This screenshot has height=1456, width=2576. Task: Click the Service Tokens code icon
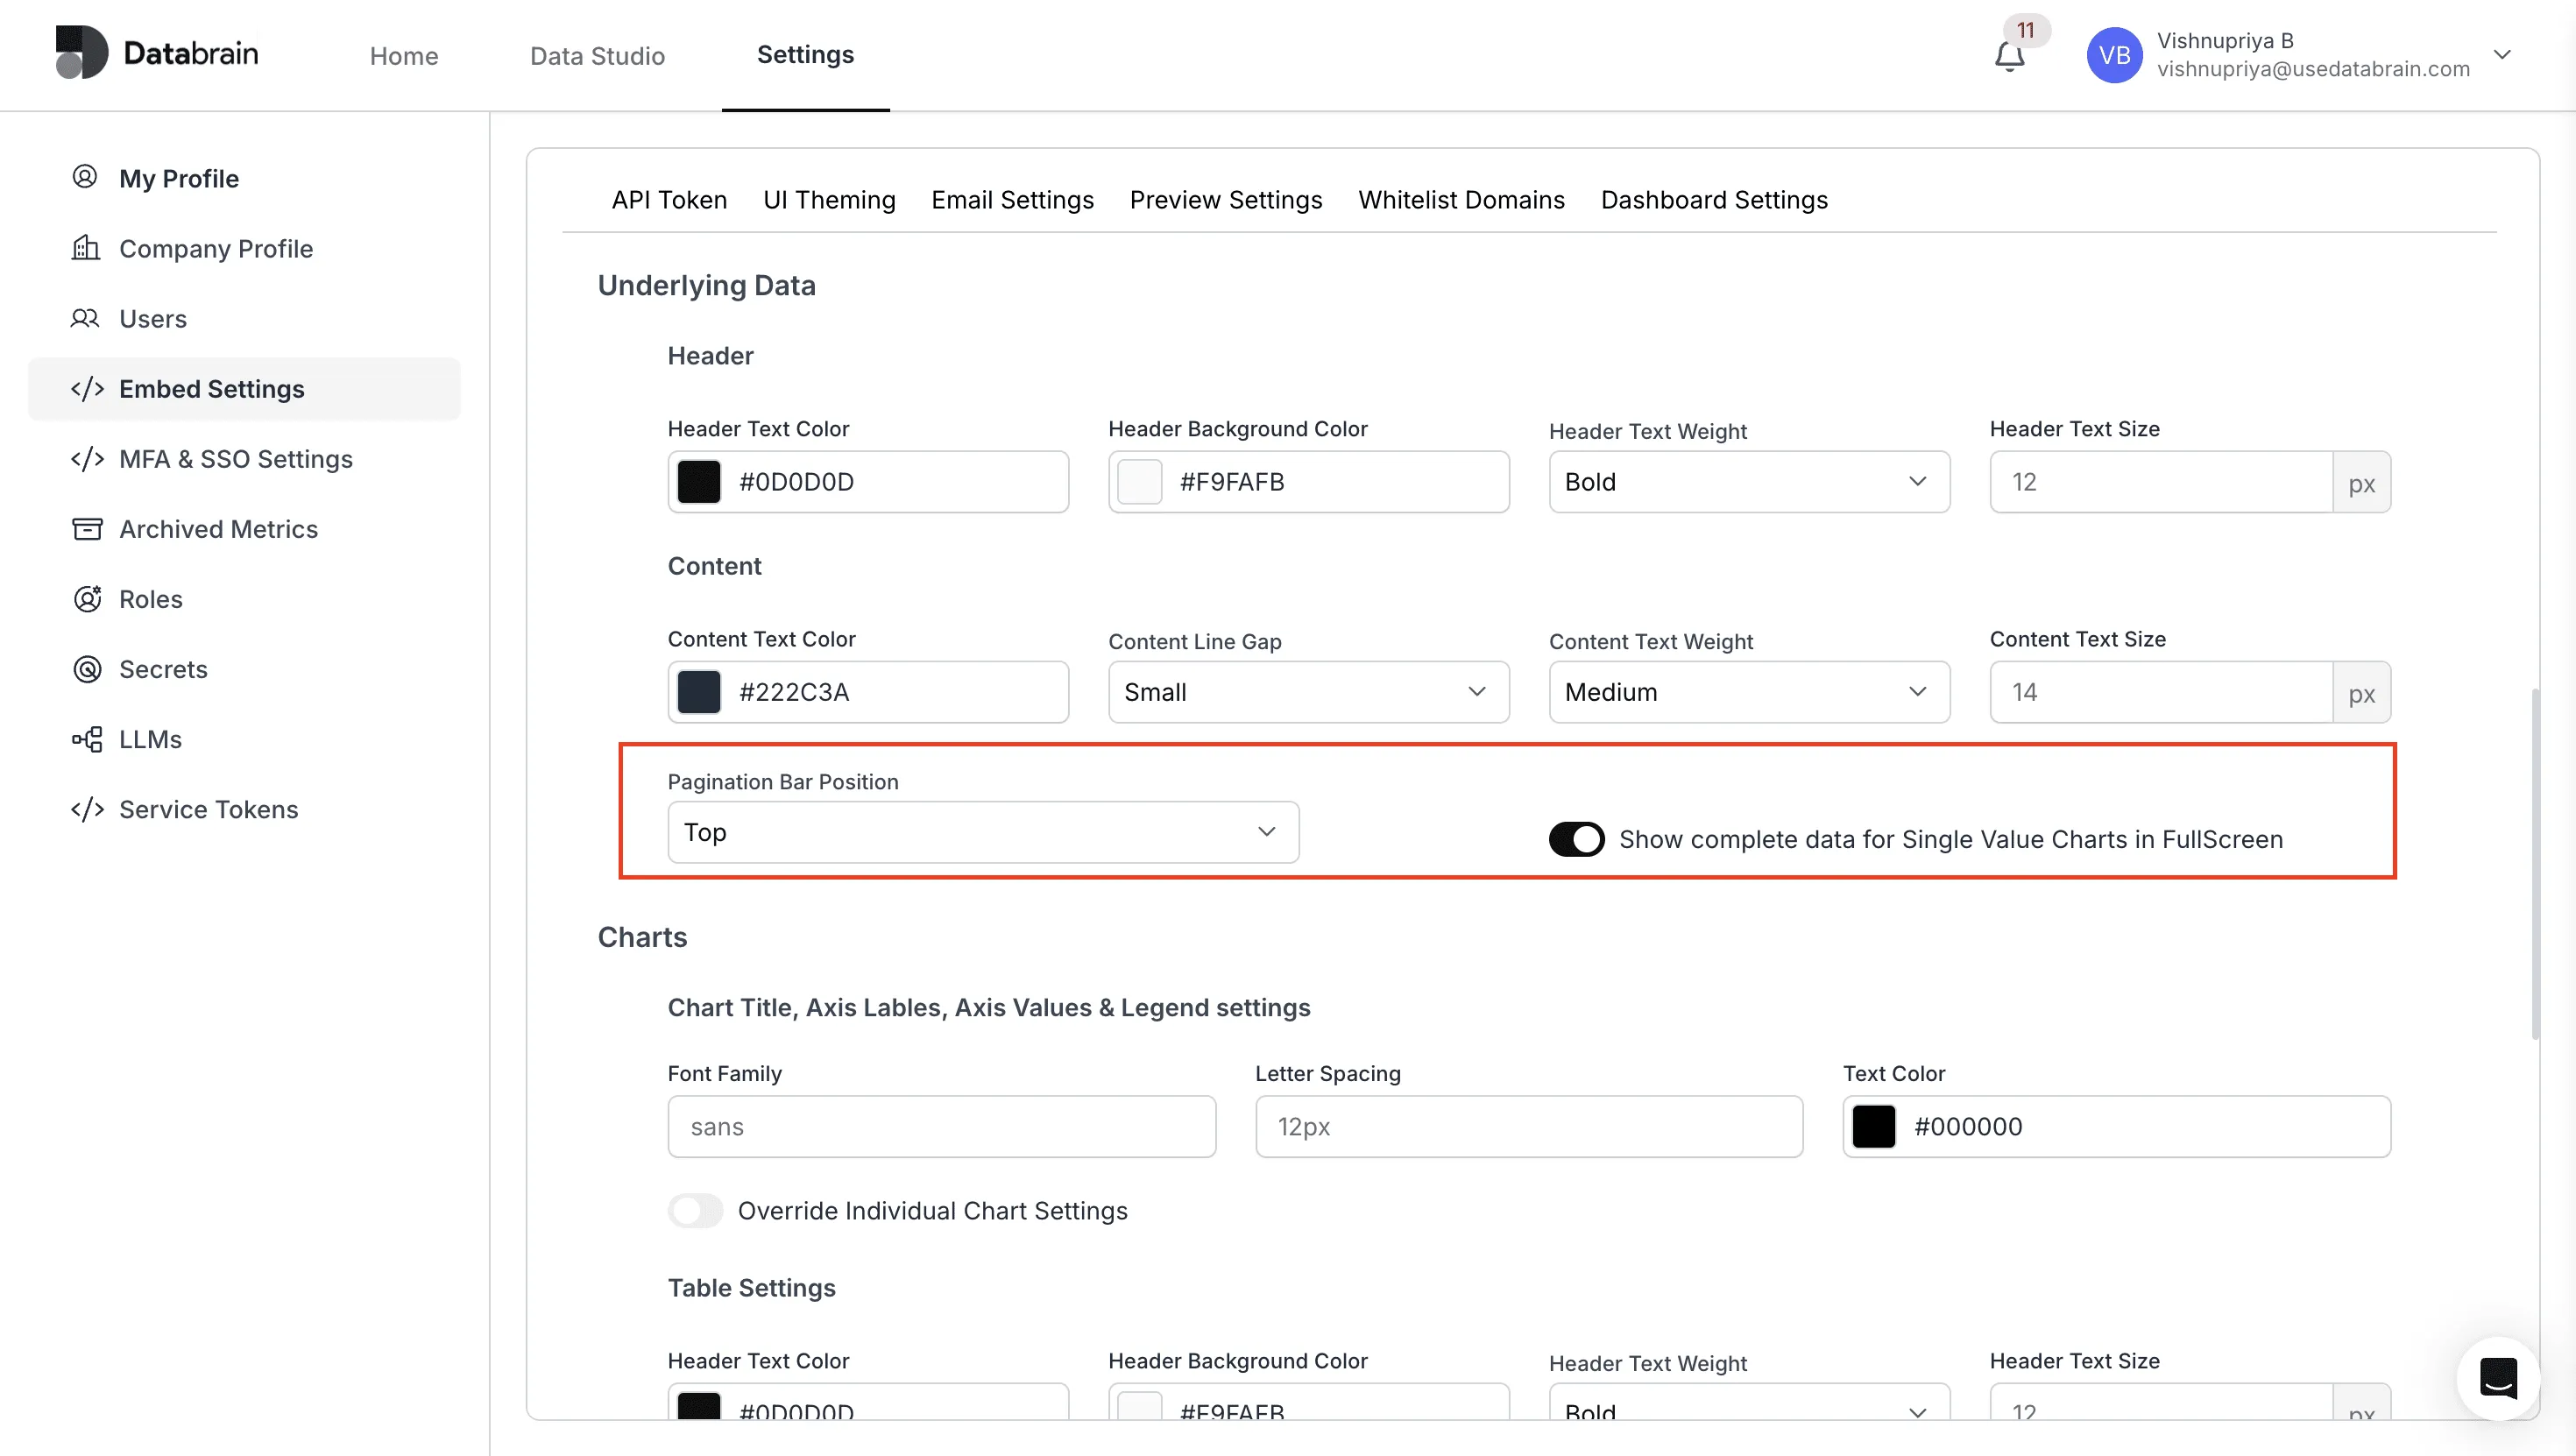87,809
